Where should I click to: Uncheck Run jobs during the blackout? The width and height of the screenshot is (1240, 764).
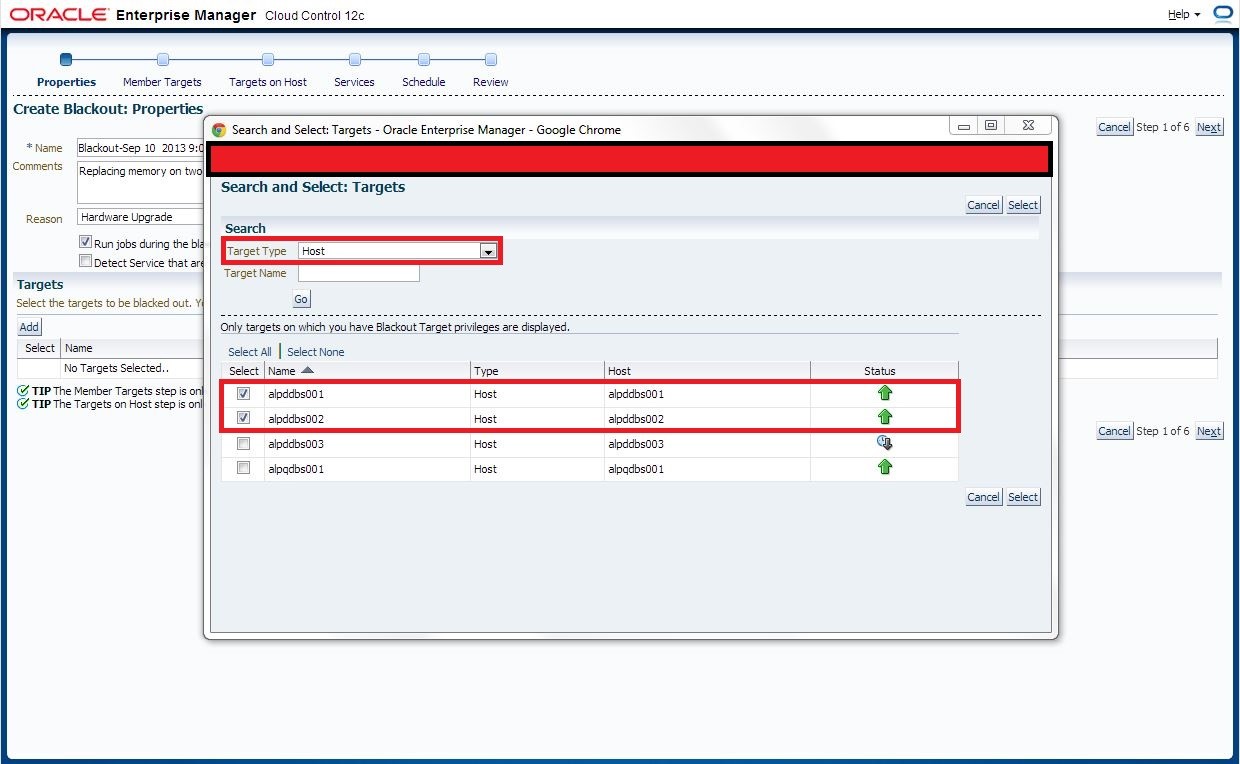pyautogui.click(x=85, y=241)
